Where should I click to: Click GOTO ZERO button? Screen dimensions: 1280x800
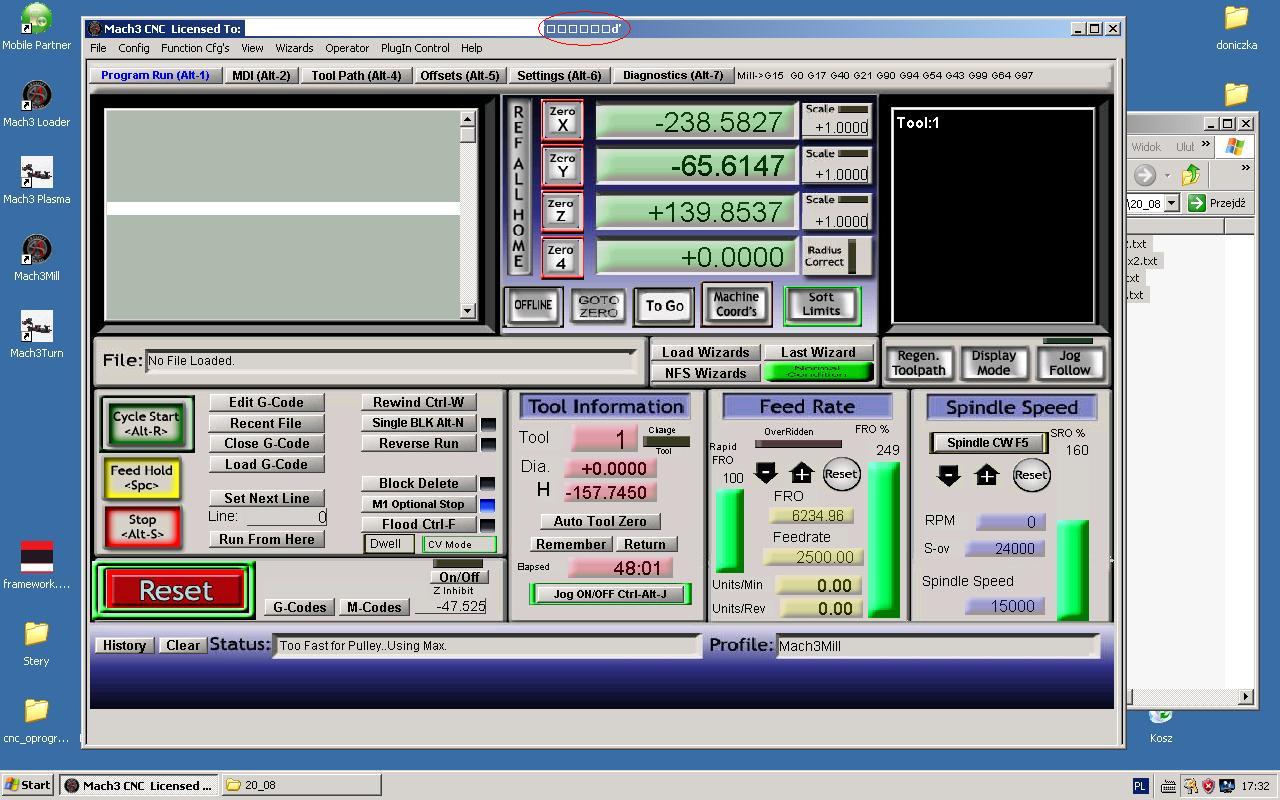coord(598,306)
